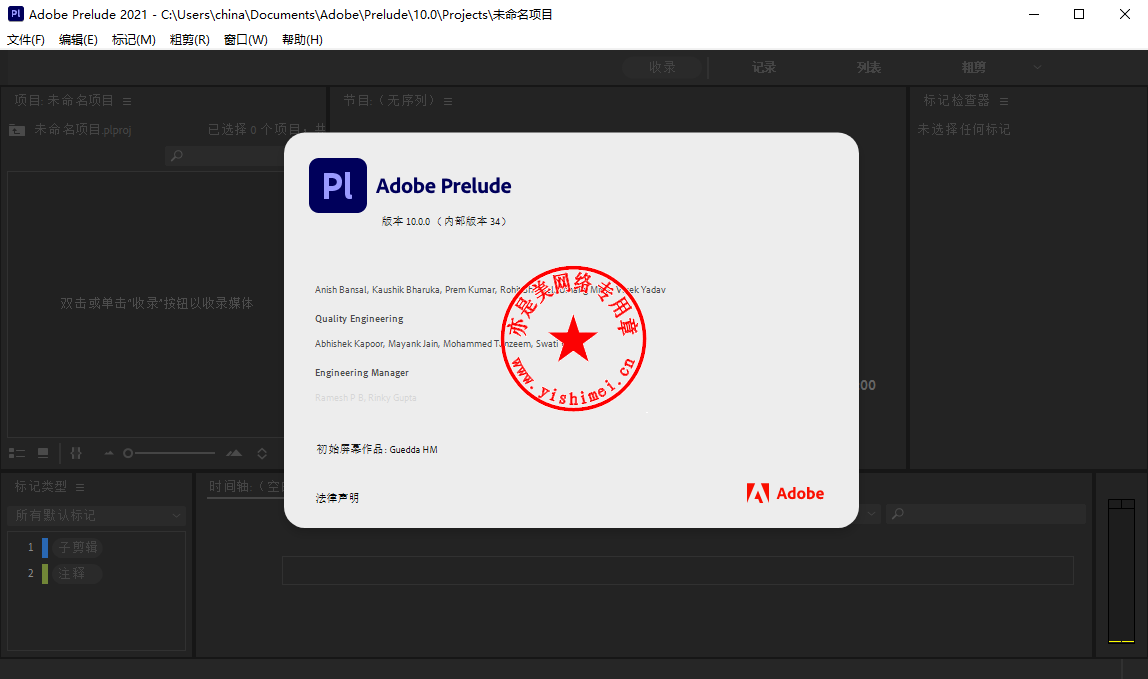Viewport: 1148px width, 679px height.
Task: Open the 标记(M) menu
Action: (133, 40)
